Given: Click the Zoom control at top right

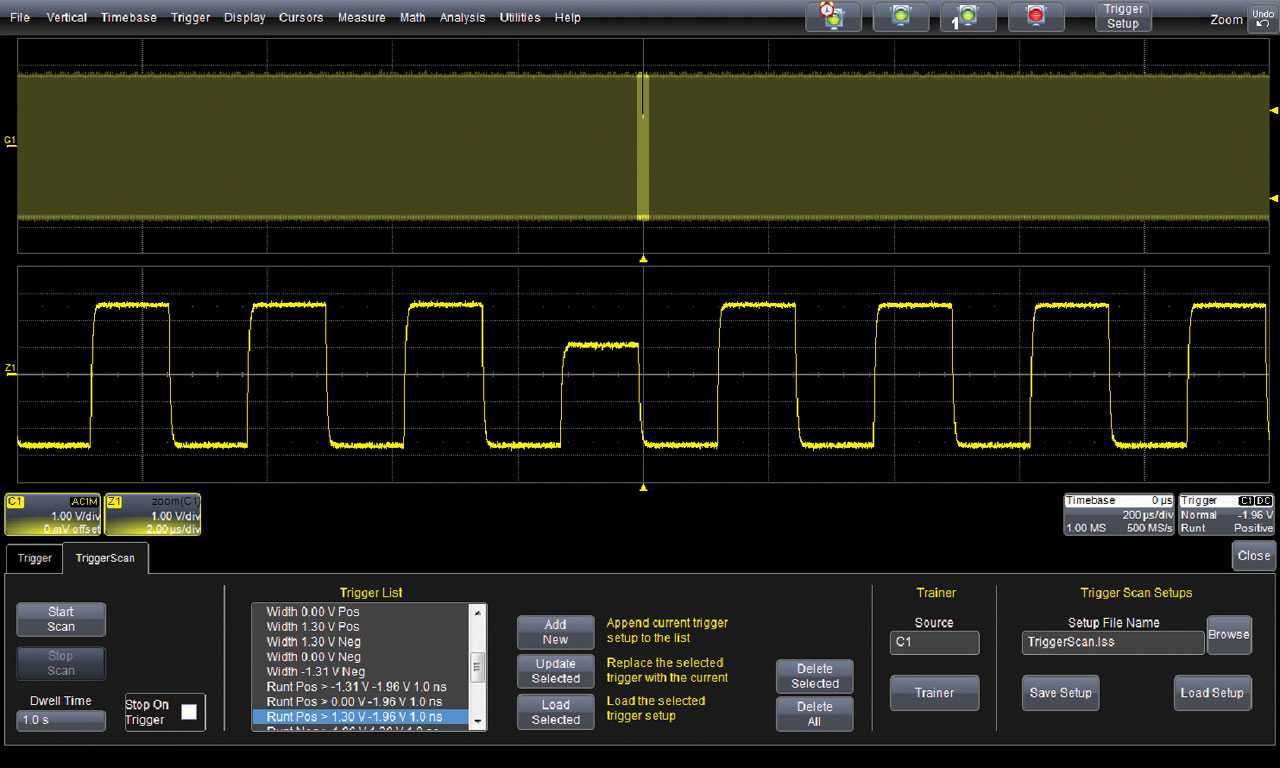Looking at the screenshot, I should (x=1226, y=19).
